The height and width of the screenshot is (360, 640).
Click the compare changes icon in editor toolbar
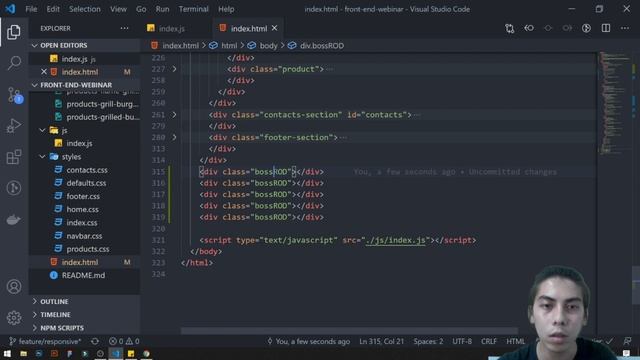point(509,28)
